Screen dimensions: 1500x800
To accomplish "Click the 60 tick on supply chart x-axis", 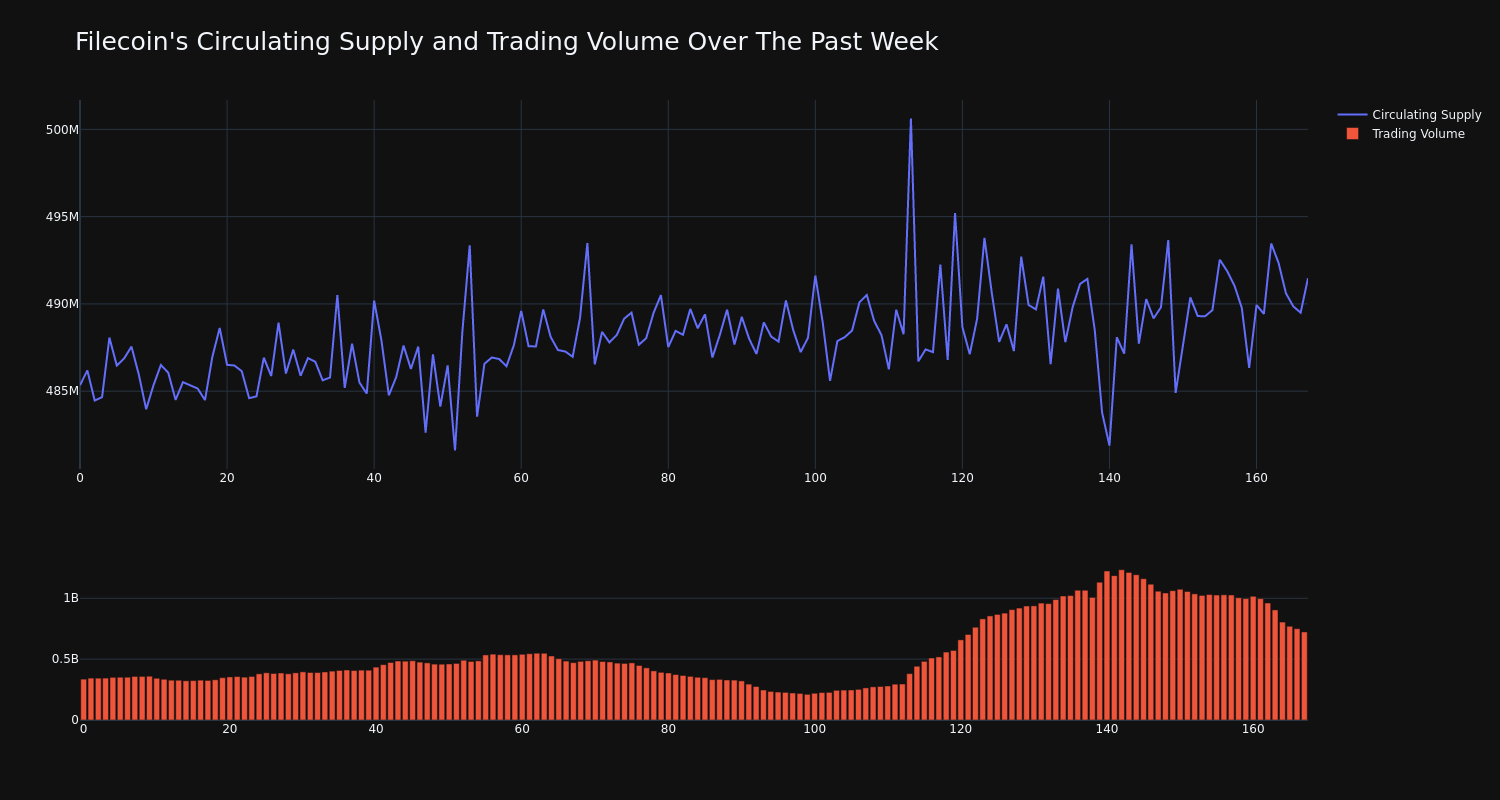I will [521, 478].
